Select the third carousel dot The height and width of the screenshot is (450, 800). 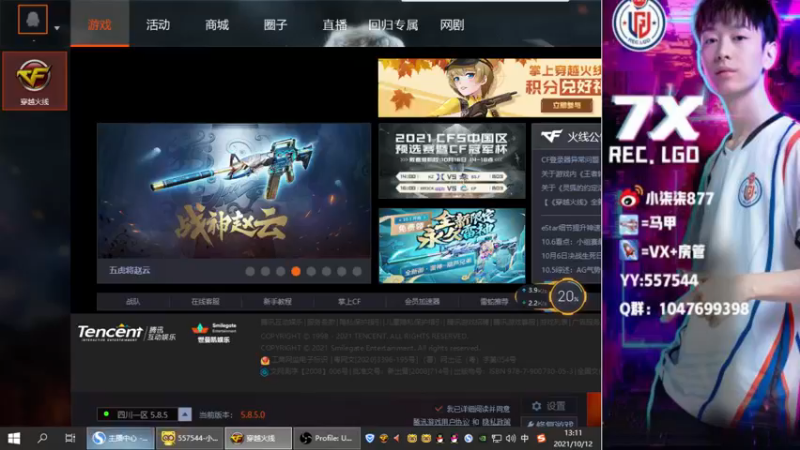(x=281, y=271)
